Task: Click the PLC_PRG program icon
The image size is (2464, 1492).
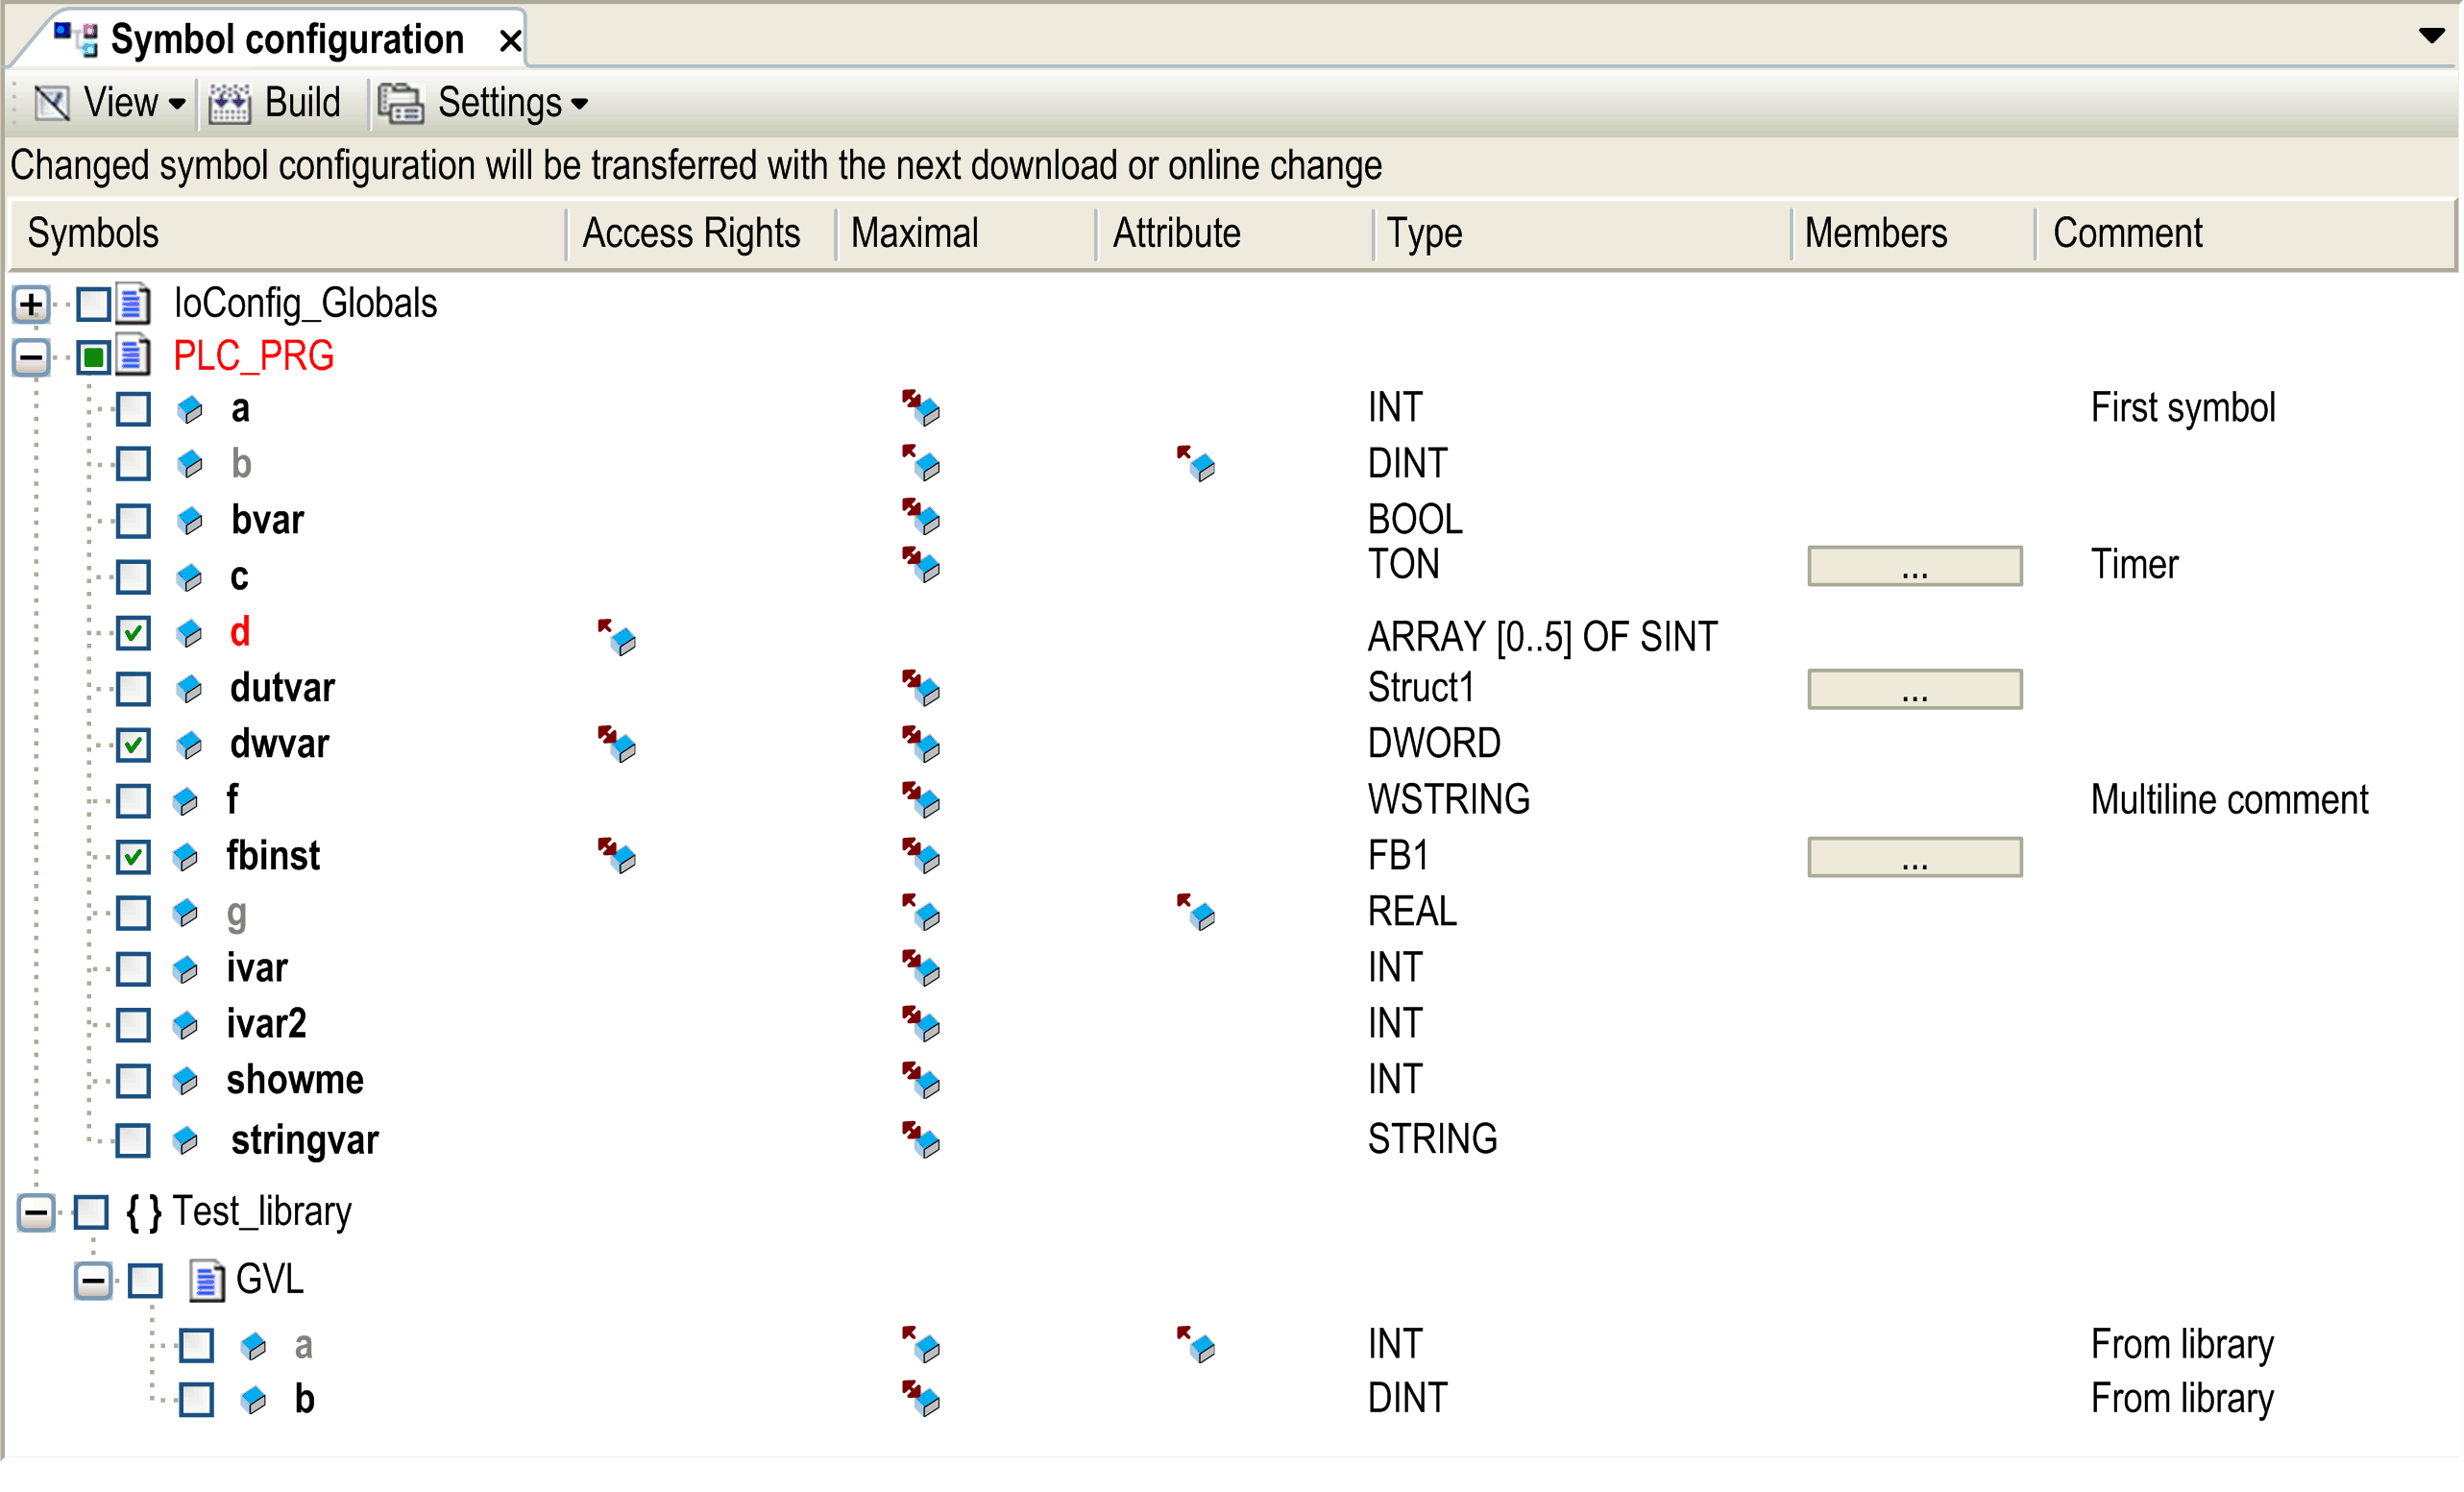Action: tap(131, 356)
